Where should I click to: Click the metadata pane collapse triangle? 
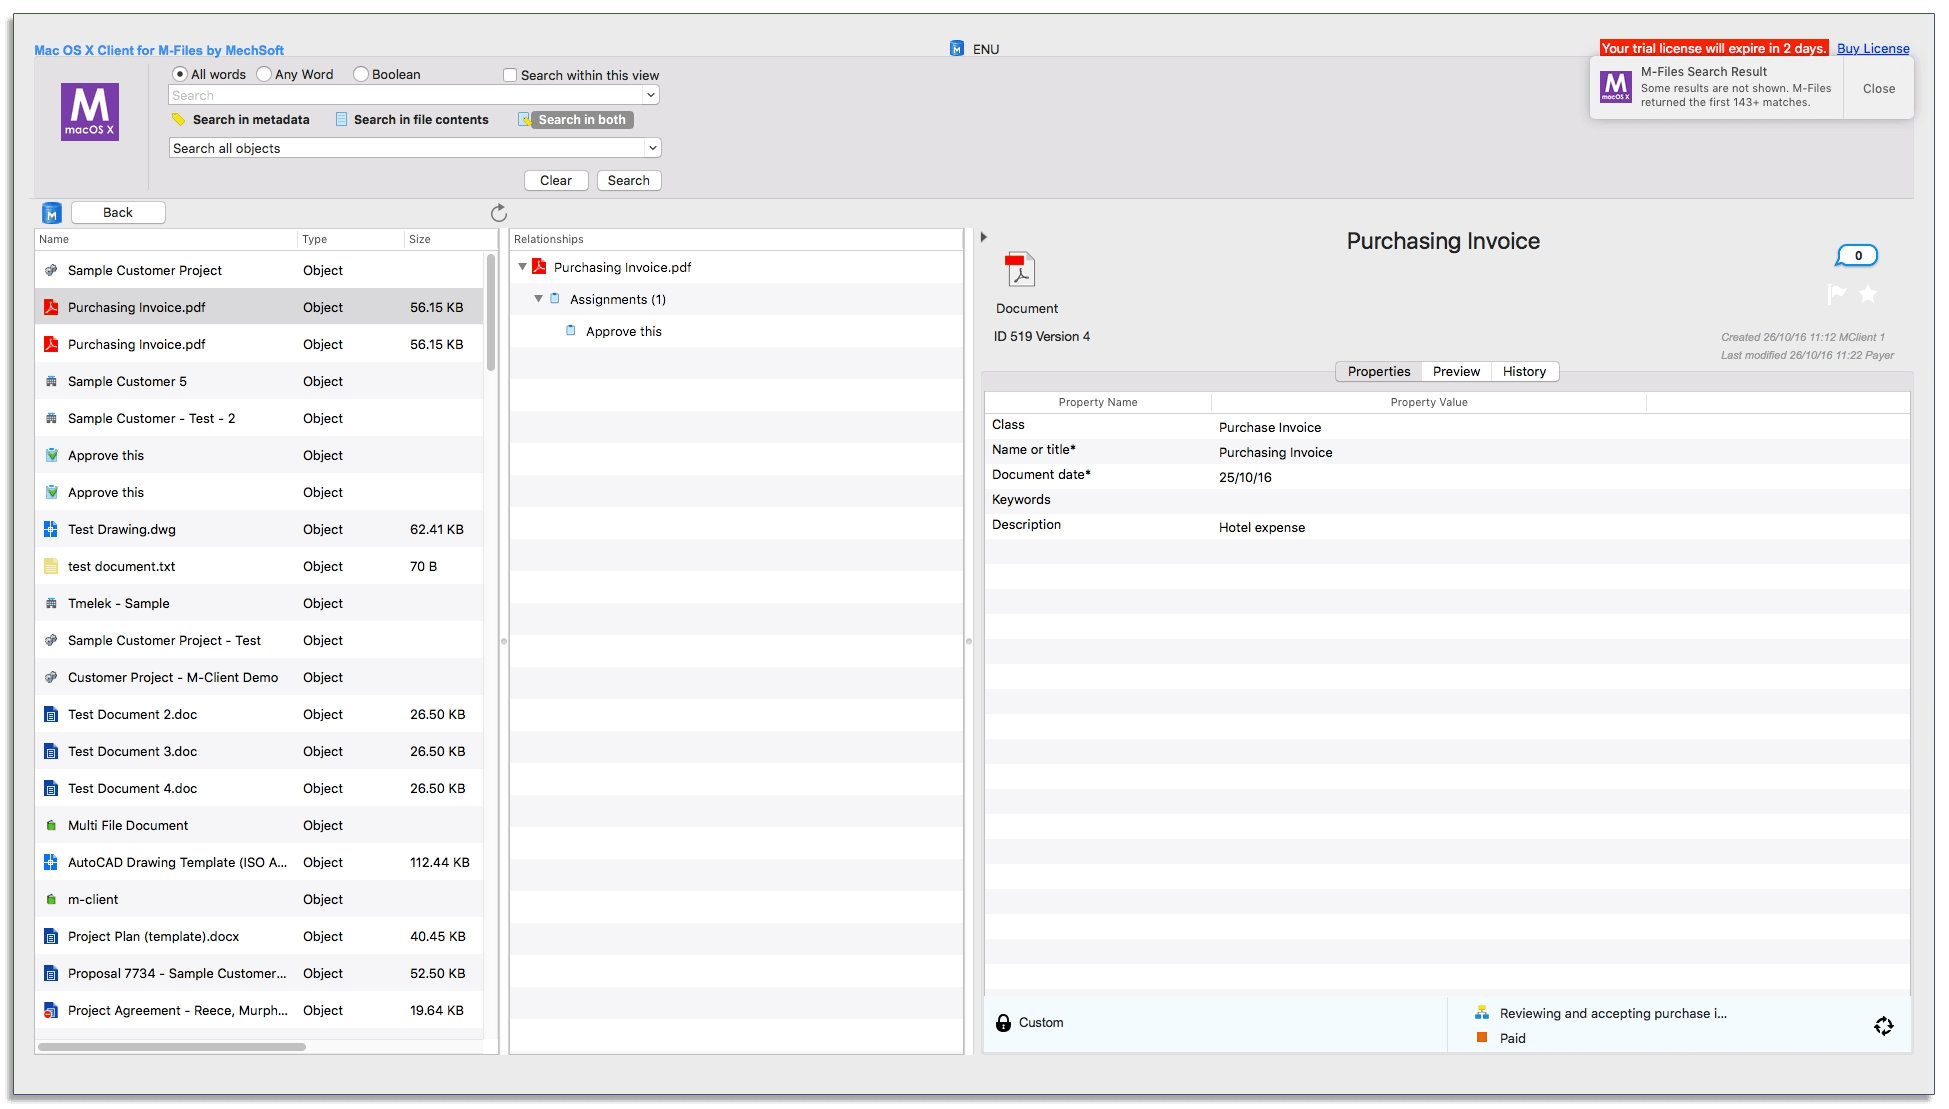click(984, 237)
